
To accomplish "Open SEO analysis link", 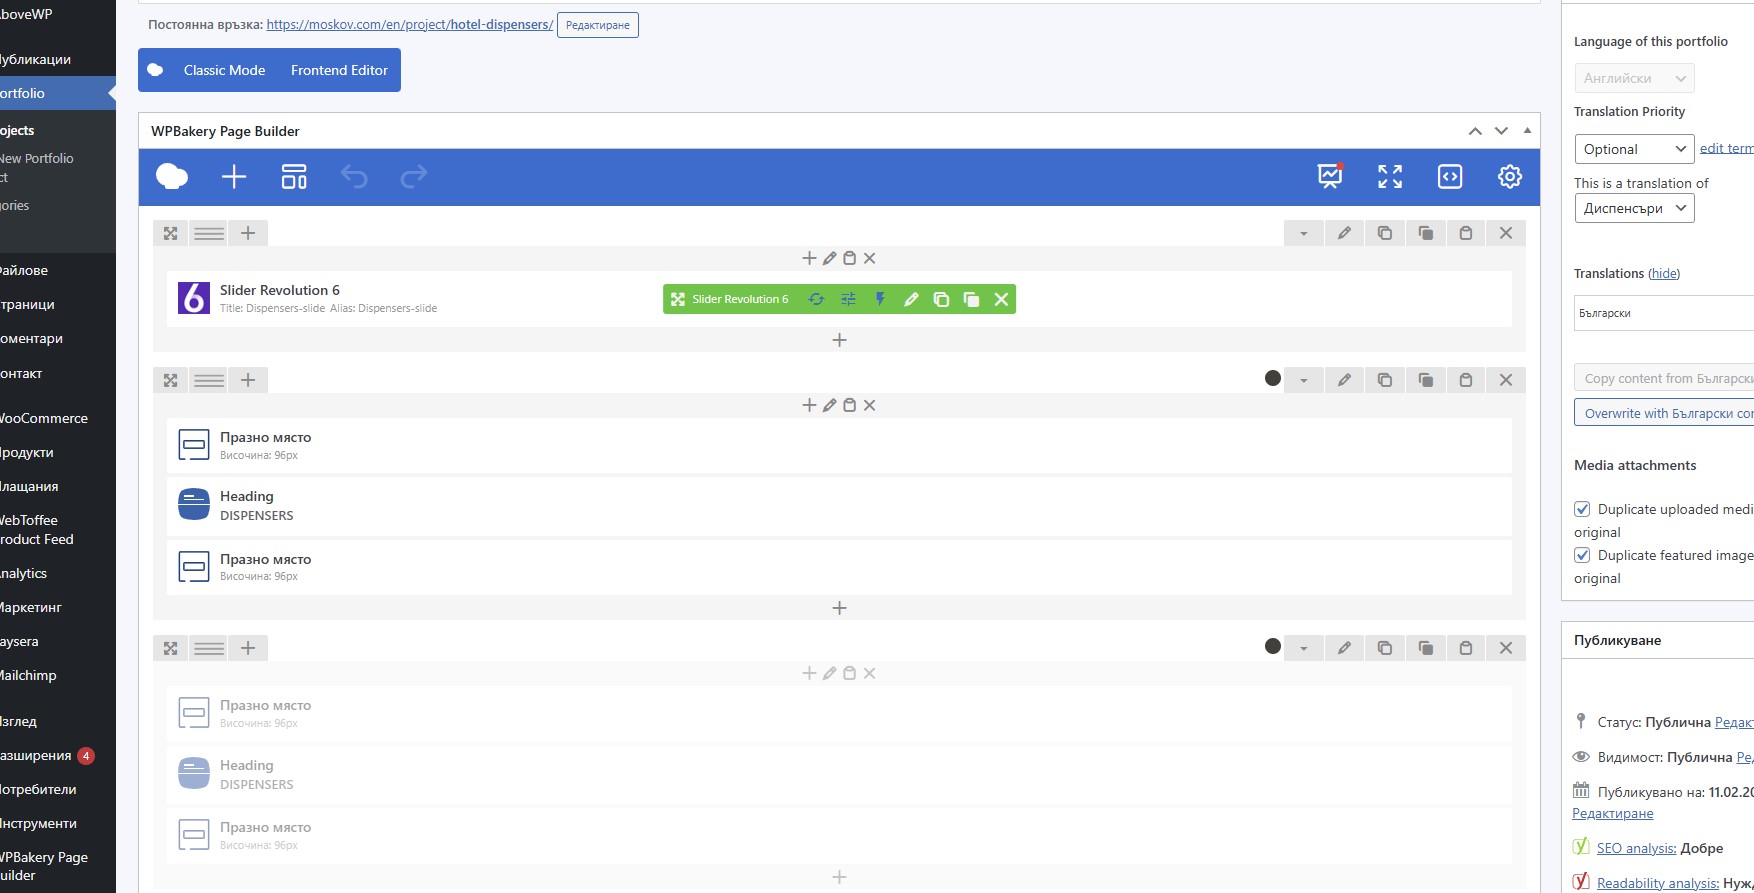I will 1636,848.
